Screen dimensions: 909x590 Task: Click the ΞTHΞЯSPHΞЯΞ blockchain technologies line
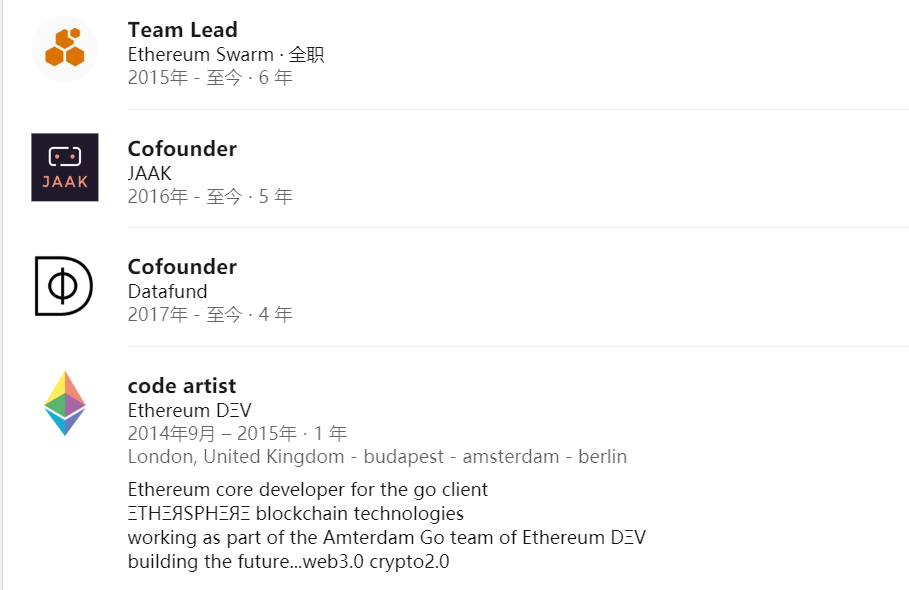[x=296, y=514]
